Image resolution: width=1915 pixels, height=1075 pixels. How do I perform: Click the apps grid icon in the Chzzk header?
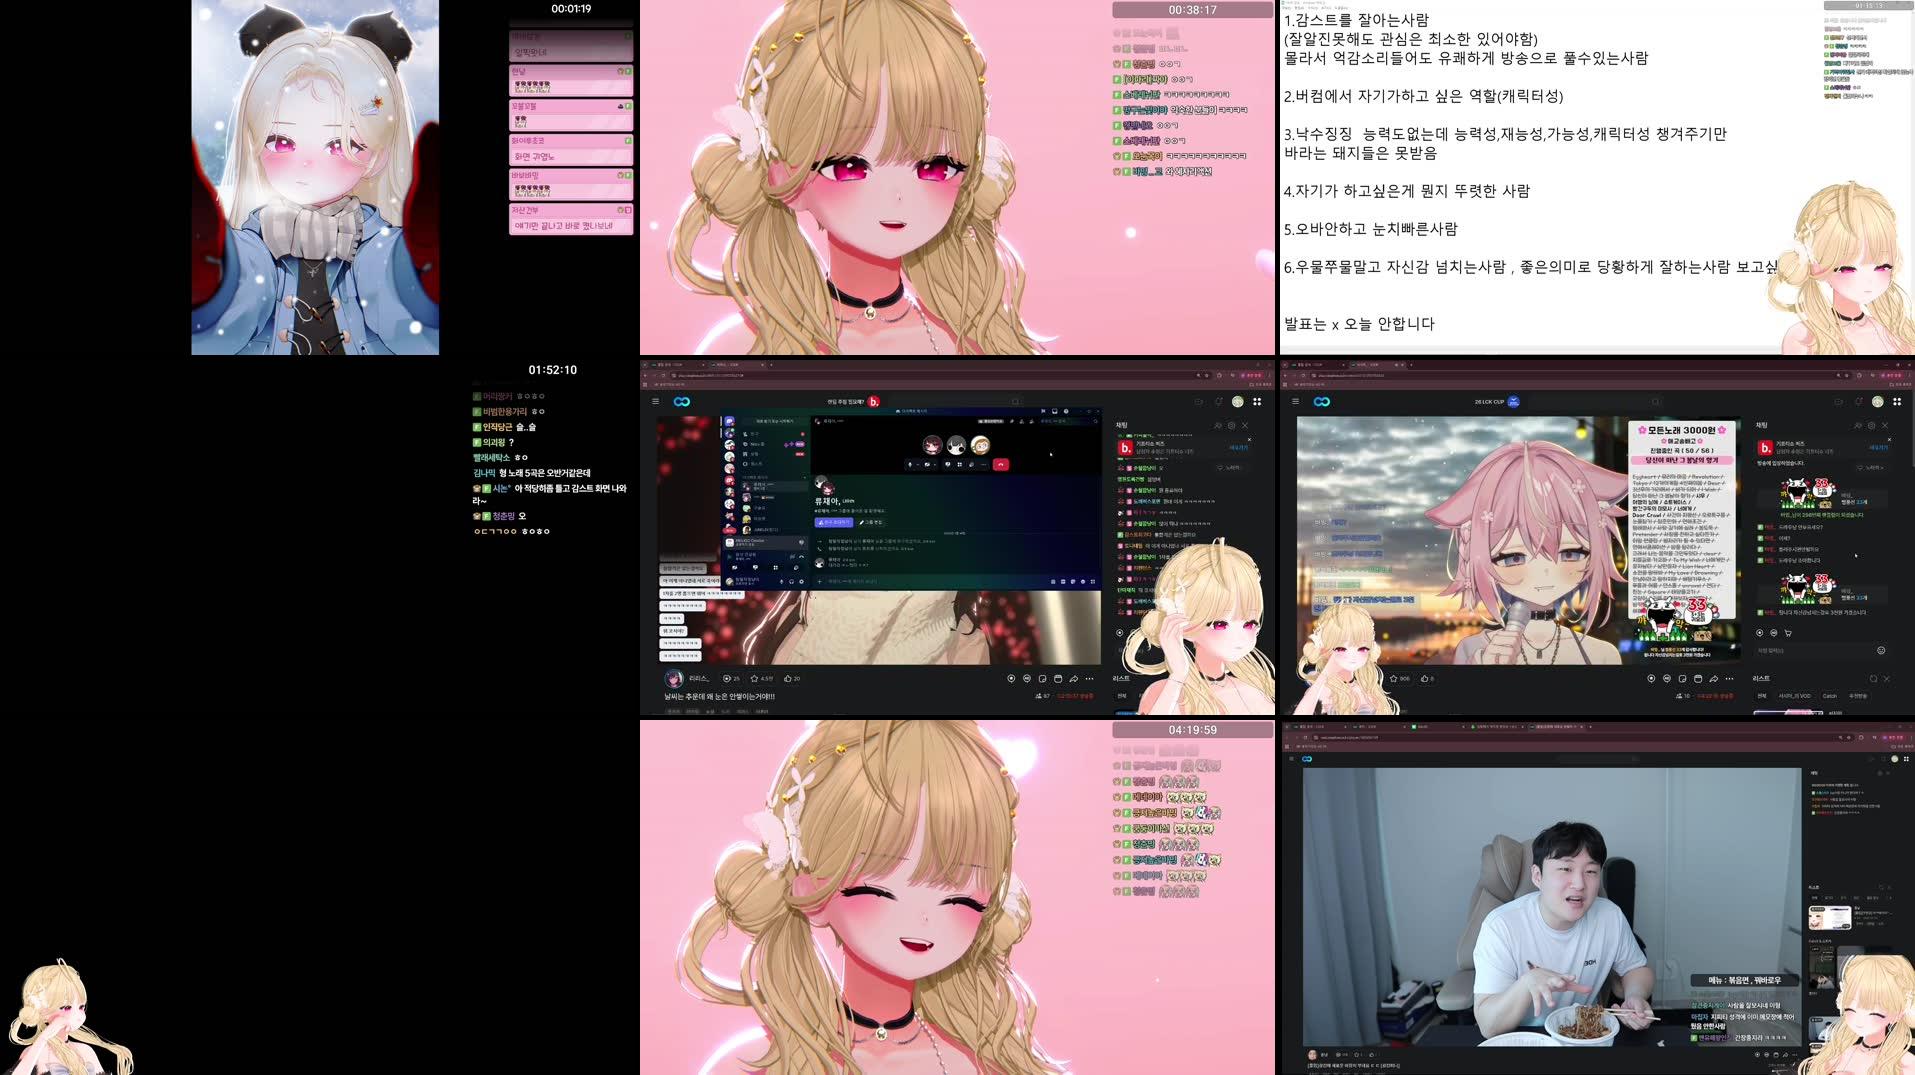[x=1258, y=401]
